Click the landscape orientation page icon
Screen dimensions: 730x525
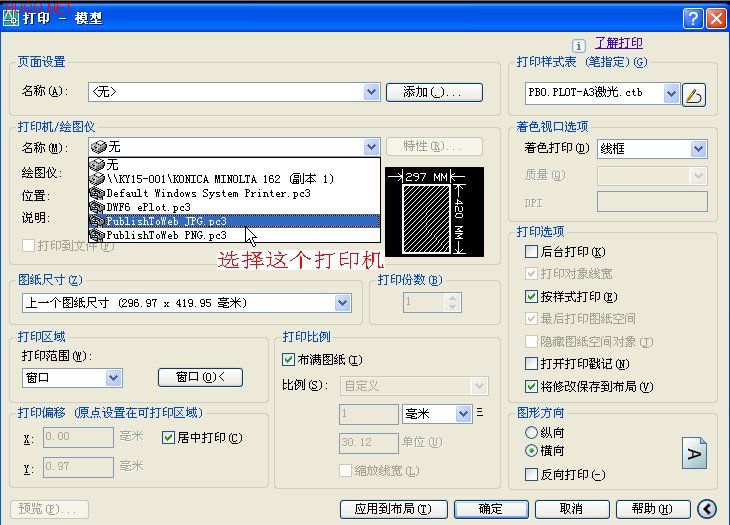[x=694, y=453]
